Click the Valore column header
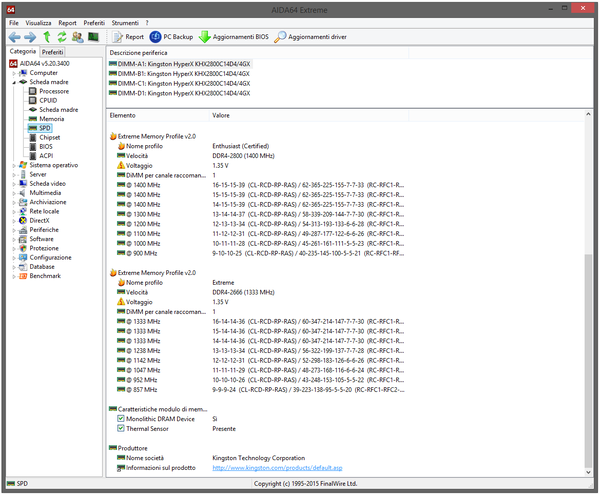600x495 pixels. coord(309,116)
